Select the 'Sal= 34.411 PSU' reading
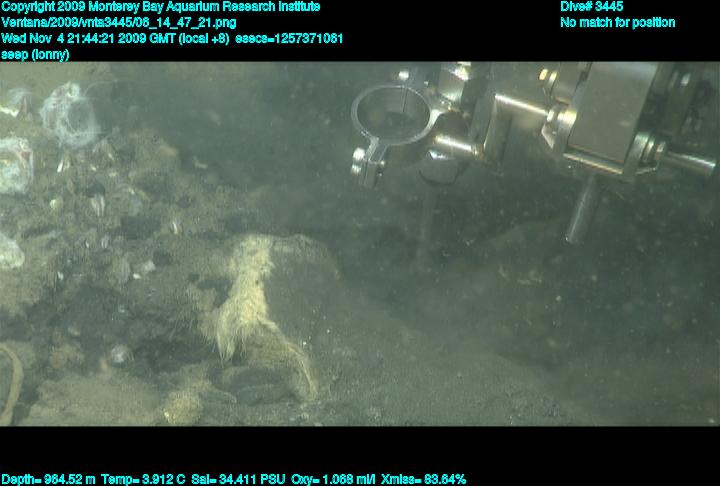The height and width of the screenshot is (486, 720). [x=238, y=480]
